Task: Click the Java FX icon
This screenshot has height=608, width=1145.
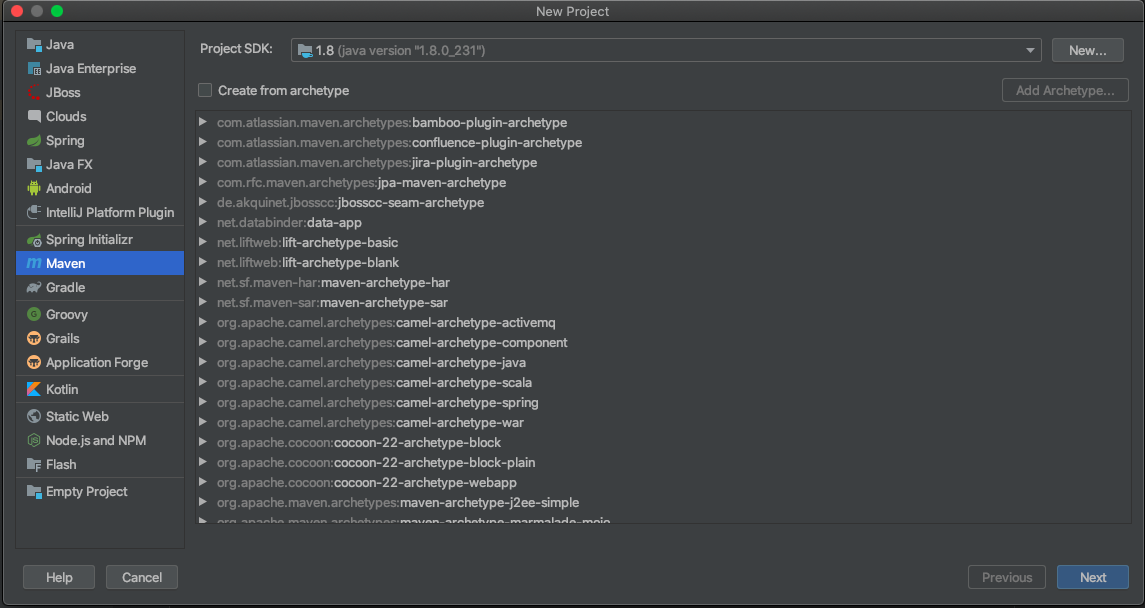Action: (34, 164)
